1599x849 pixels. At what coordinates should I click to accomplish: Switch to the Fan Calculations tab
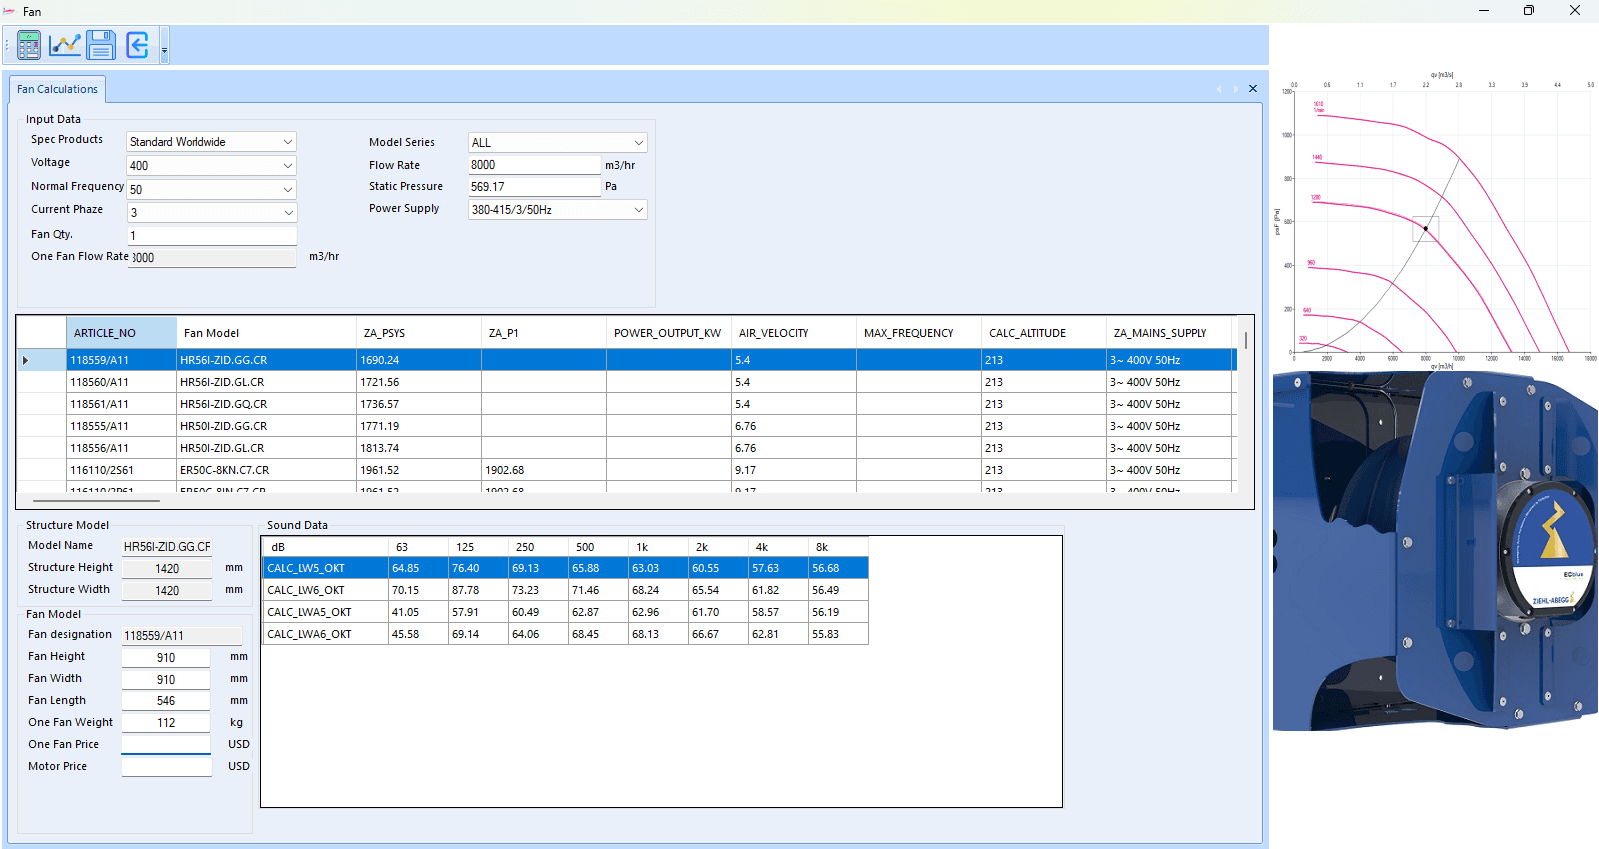[57, 89]
